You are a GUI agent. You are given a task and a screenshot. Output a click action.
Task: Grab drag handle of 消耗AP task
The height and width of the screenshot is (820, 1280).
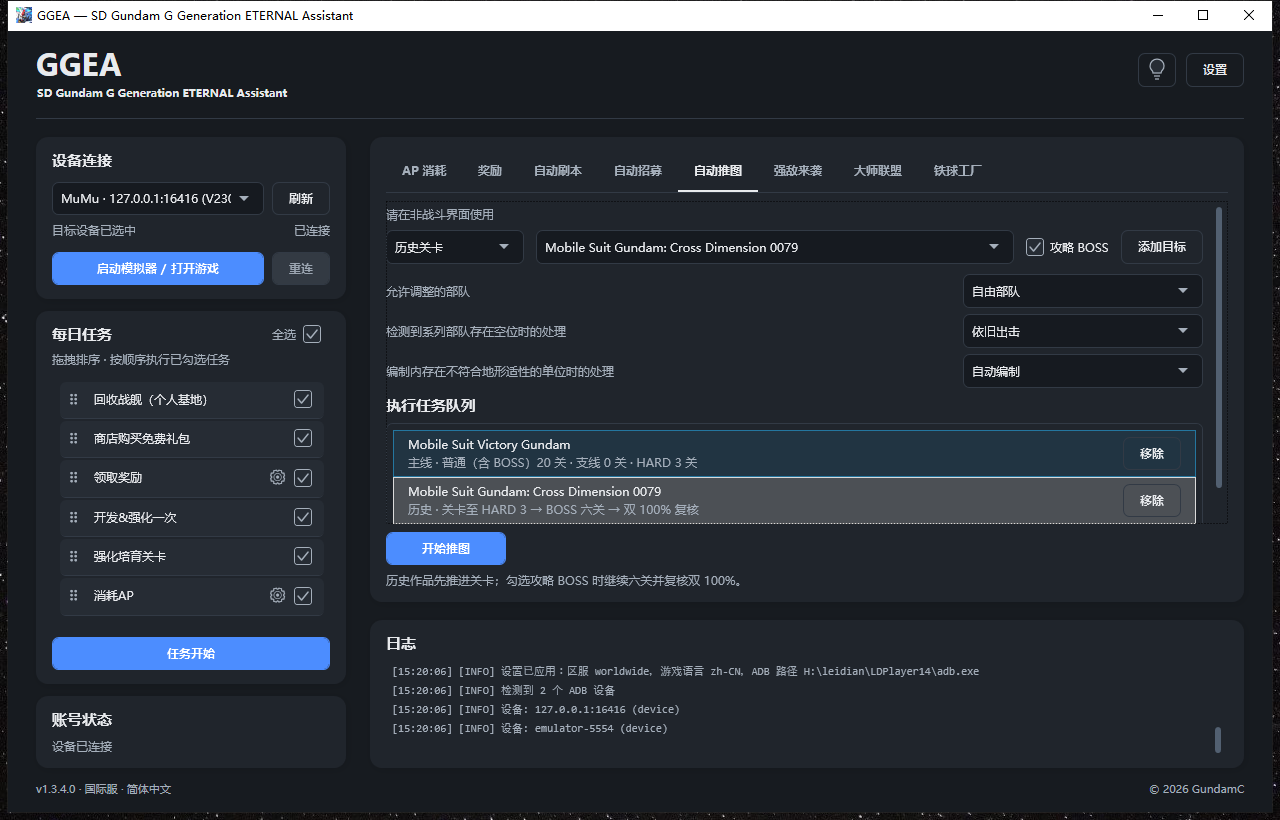(x=73, y=596)
